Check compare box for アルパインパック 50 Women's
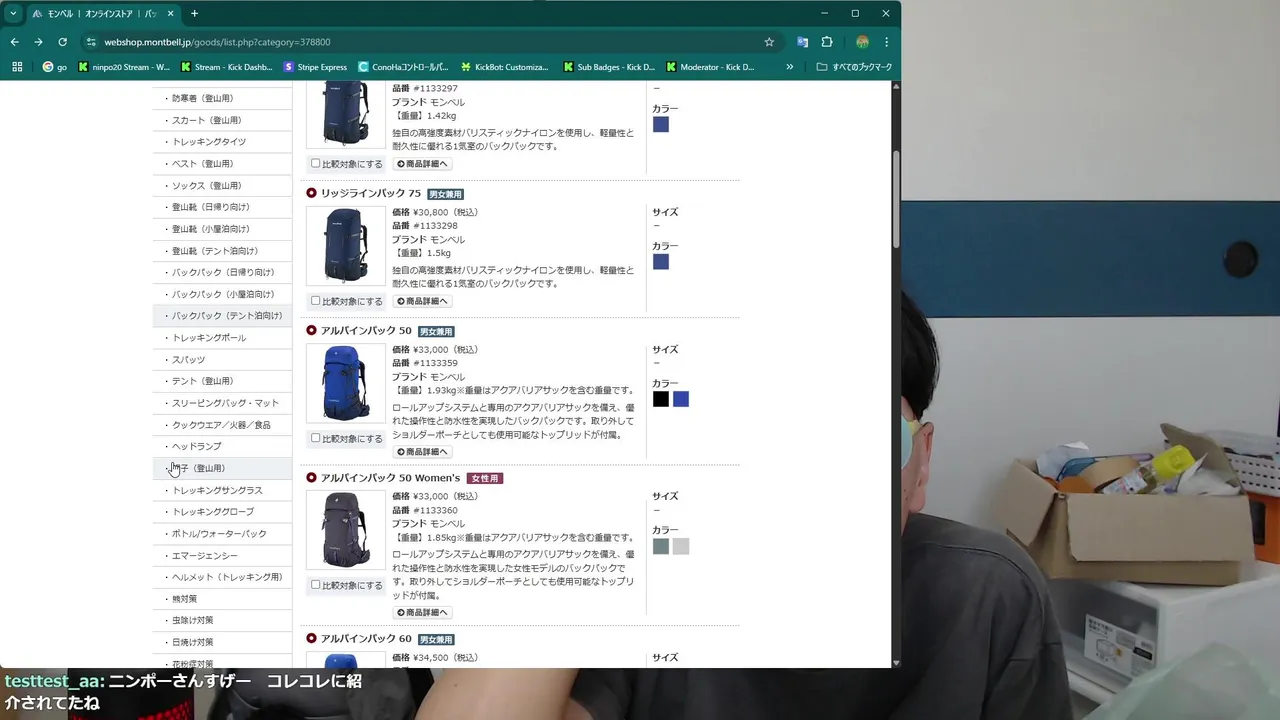 [x=316, y=585]
